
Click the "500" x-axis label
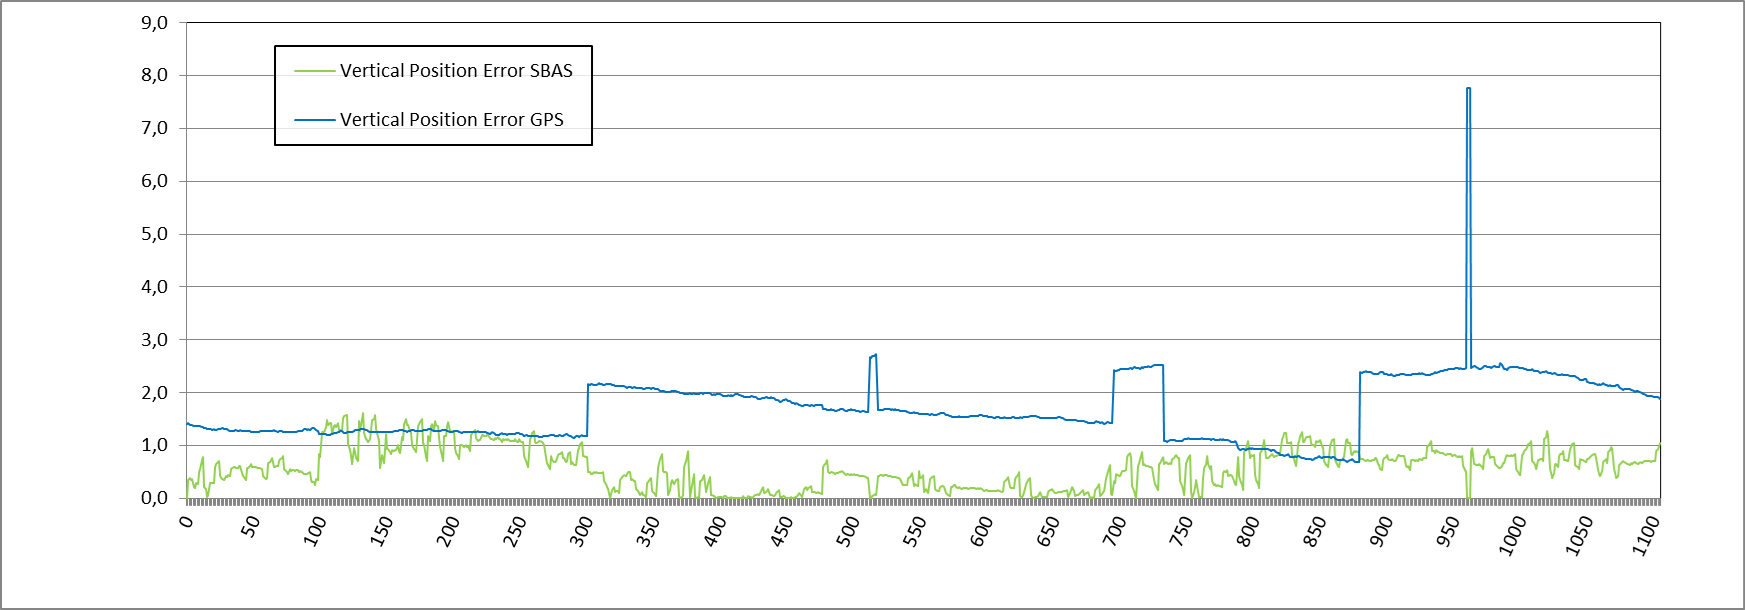tap(848, 530)
